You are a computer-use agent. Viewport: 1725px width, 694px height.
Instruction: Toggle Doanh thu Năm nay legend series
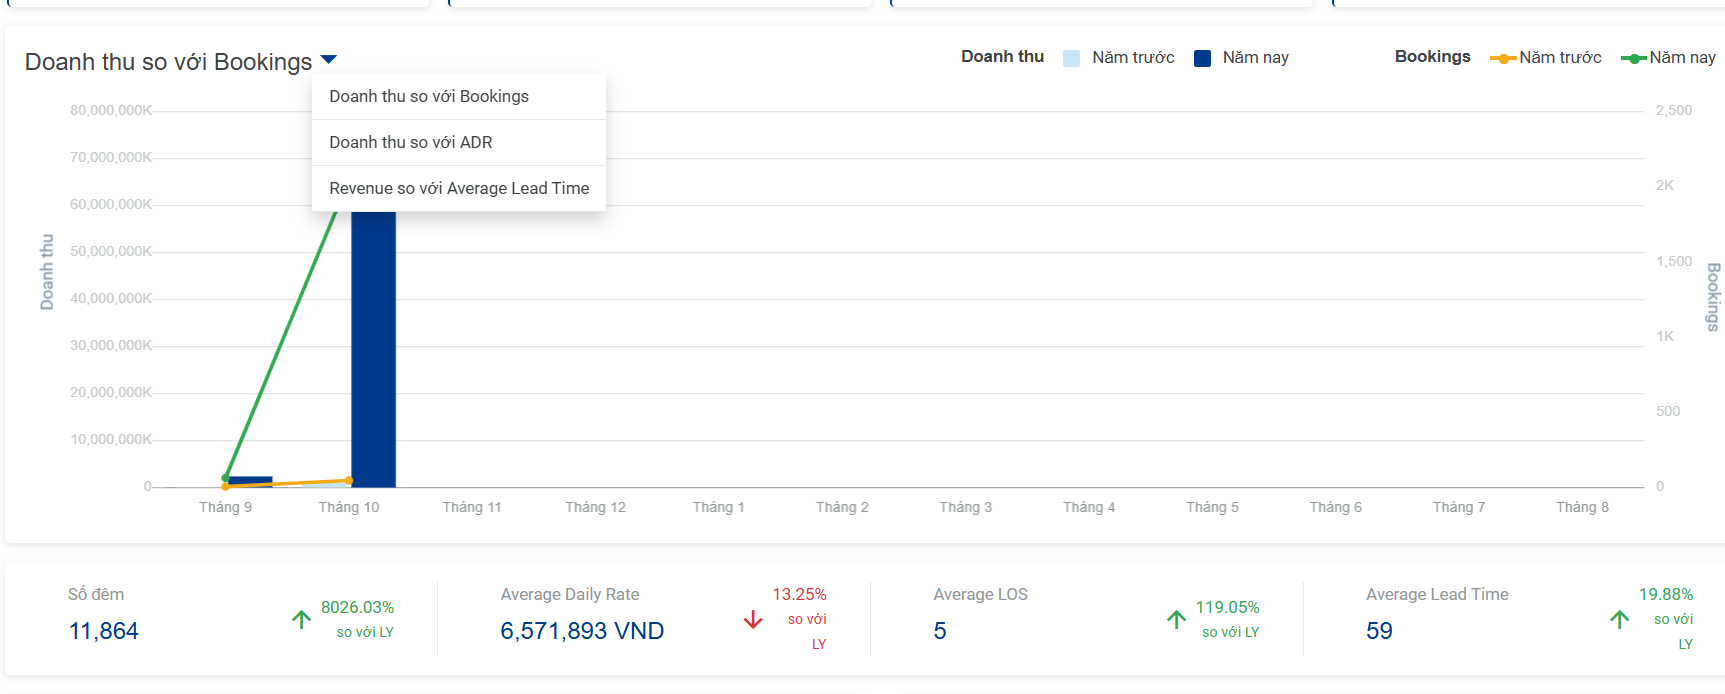[x=1242, y=58]
